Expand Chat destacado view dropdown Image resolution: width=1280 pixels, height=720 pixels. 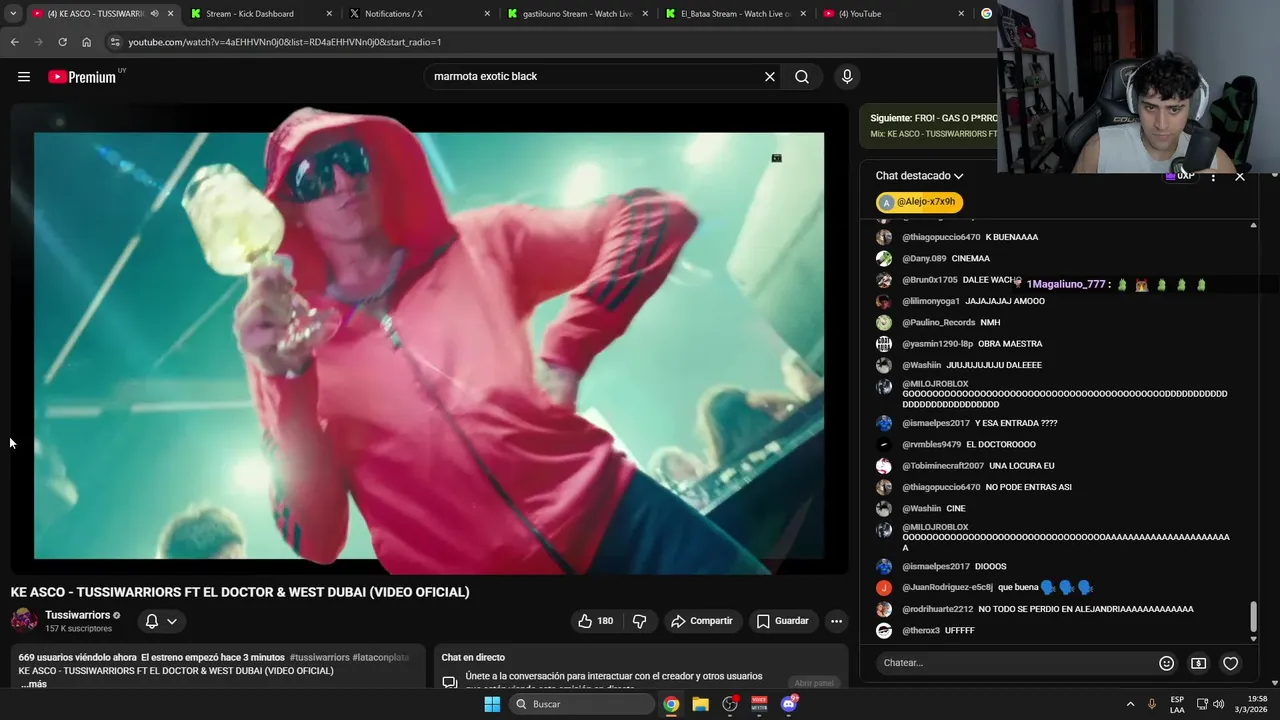pyautogui.click(x=919, y=176)
